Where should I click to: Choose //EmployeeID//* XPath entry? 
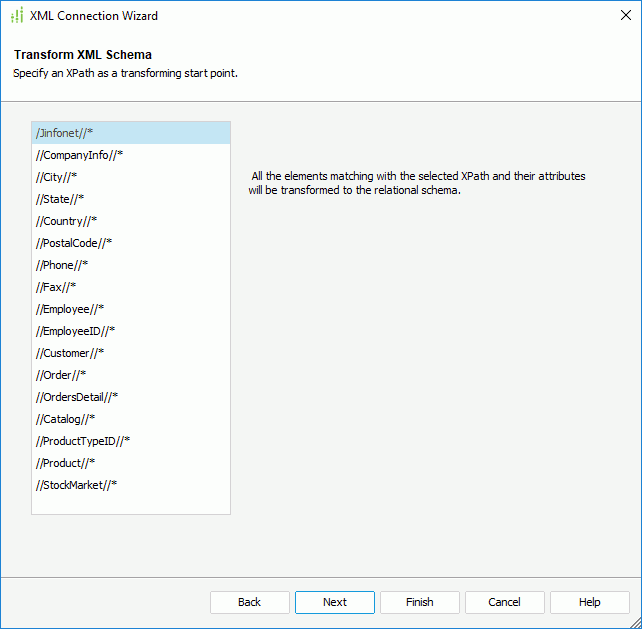(76, 331)
